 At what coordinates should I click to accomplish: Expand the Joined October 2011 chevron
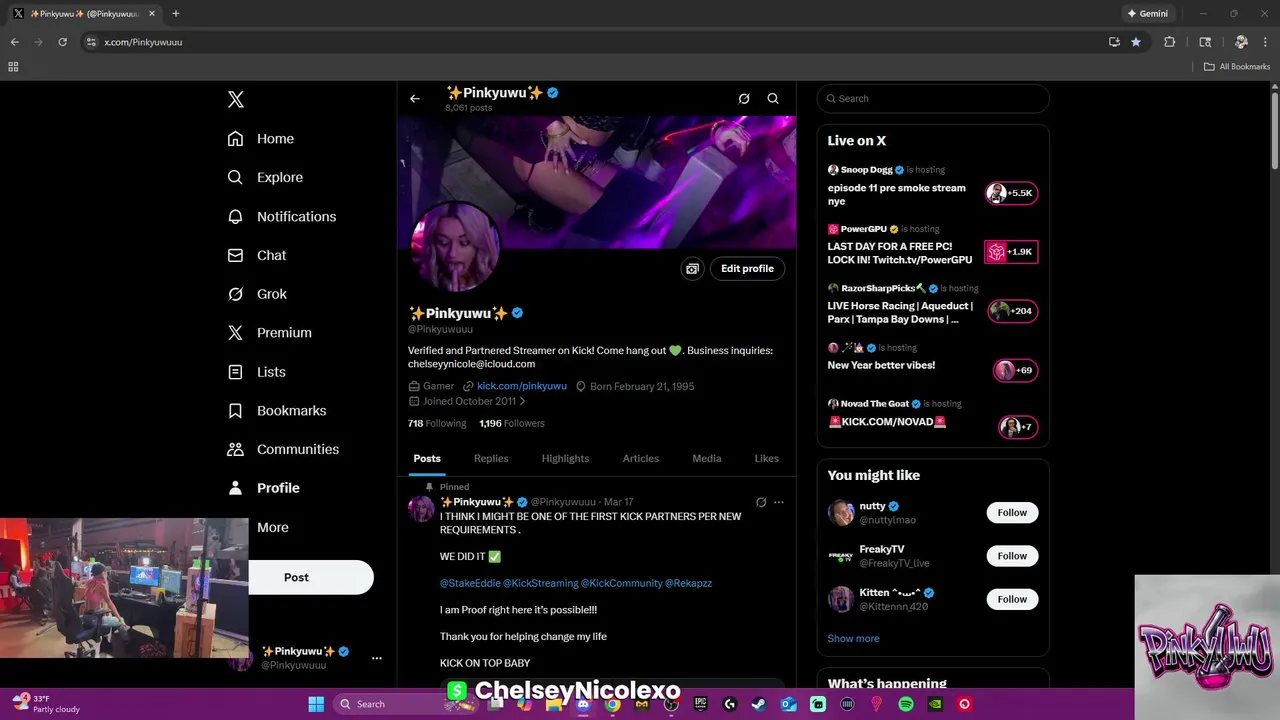tap(522, 401)
